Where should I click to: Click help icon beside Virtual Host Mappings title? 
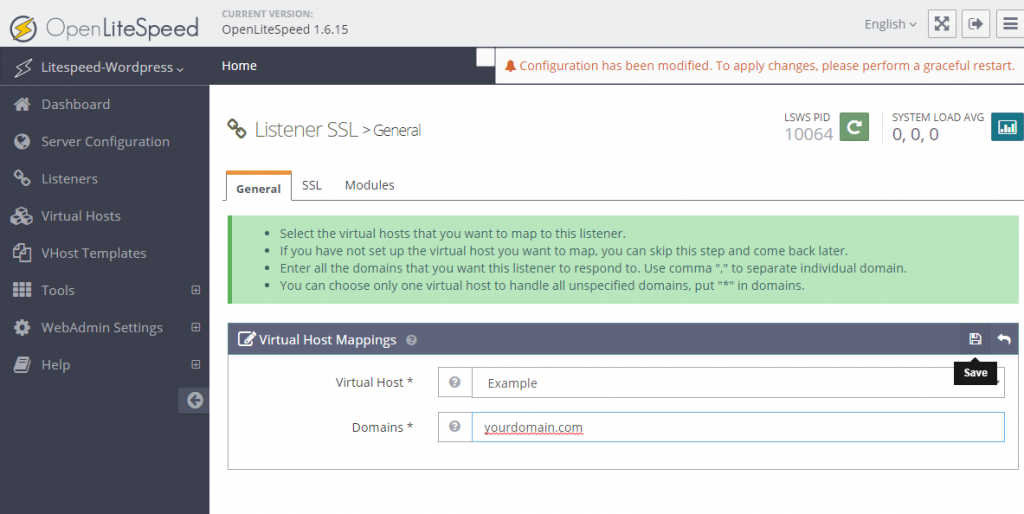click(411, 340)
